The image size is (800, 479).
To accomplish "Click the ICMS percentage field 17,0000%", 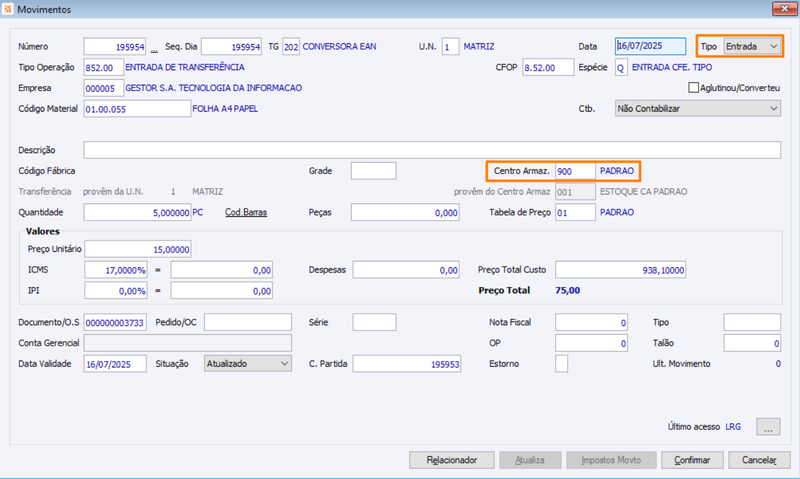I will pyautogui.click(x=116, y=270).
